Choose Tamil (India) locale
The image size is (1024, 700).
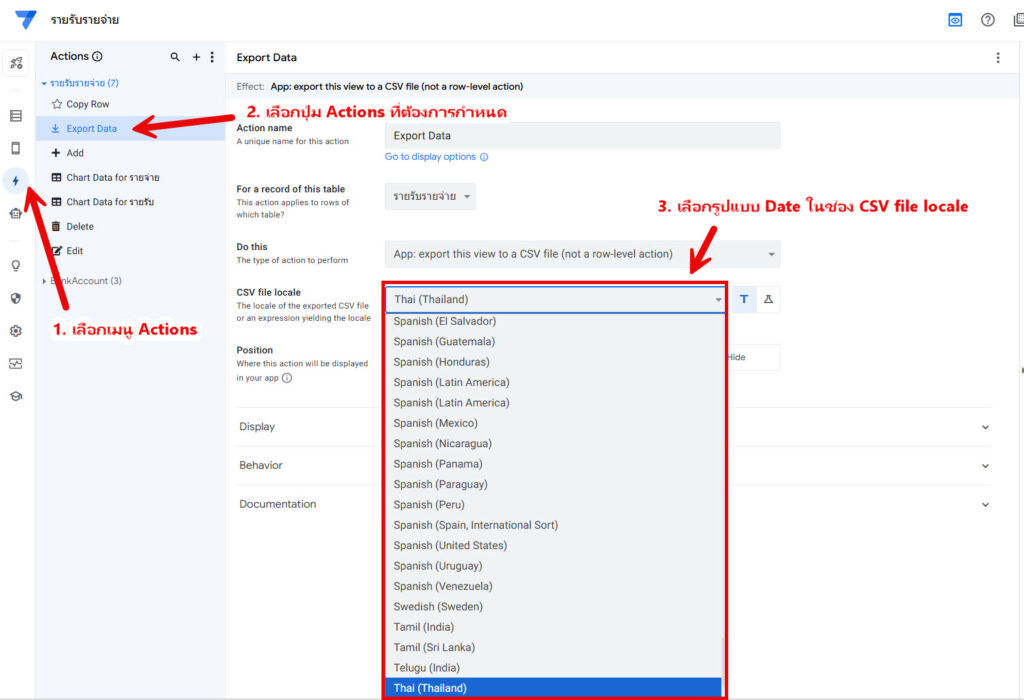[x=552, y=627]
